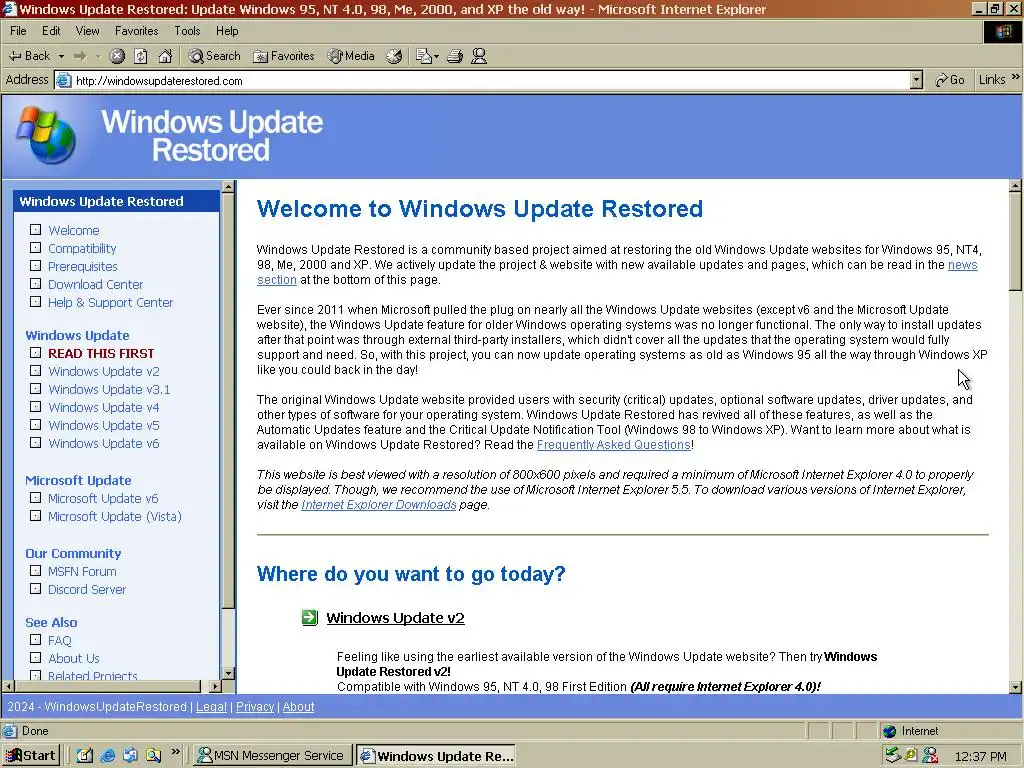Open the Start menu

31,756
